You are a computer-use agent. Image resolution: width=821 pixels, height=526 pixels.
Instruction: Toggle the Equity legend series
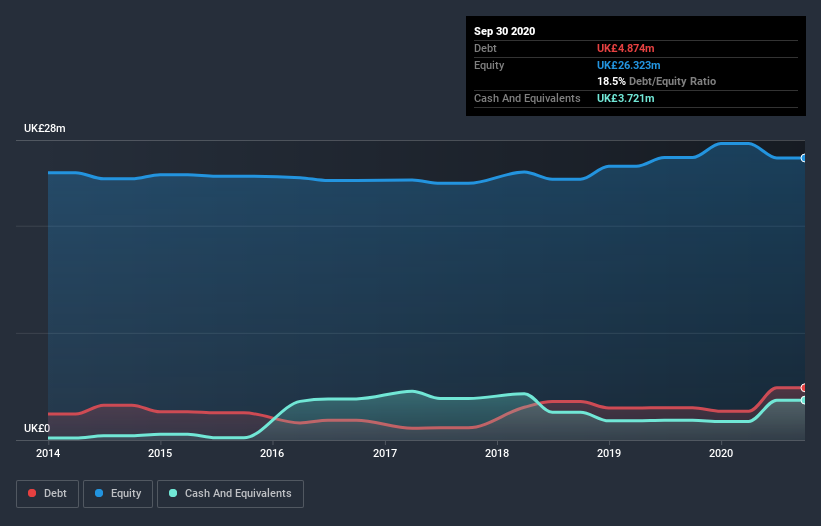point(118,494)
